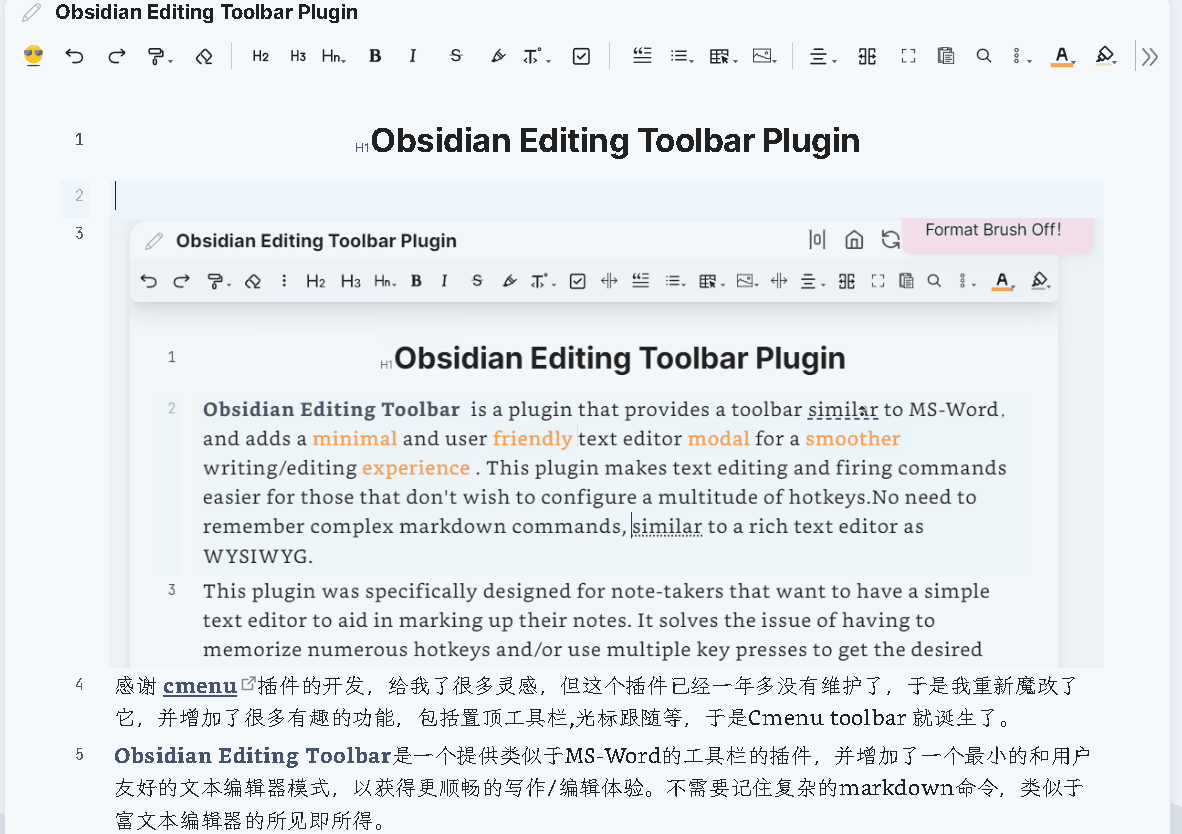Open search with top toolbar magnifier
The image size is (1182, 834).
click(x=984, y=56)
